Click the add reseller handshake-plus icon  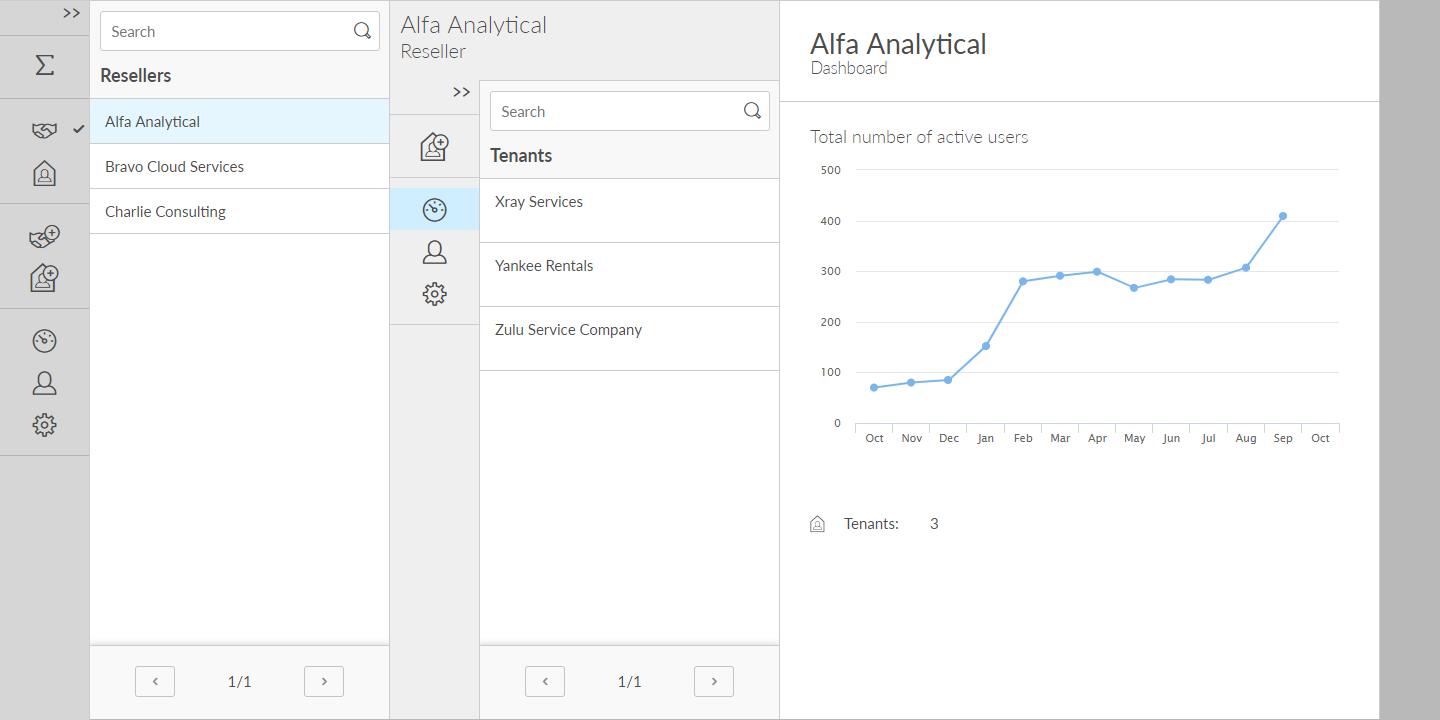(x=44, y=237)
